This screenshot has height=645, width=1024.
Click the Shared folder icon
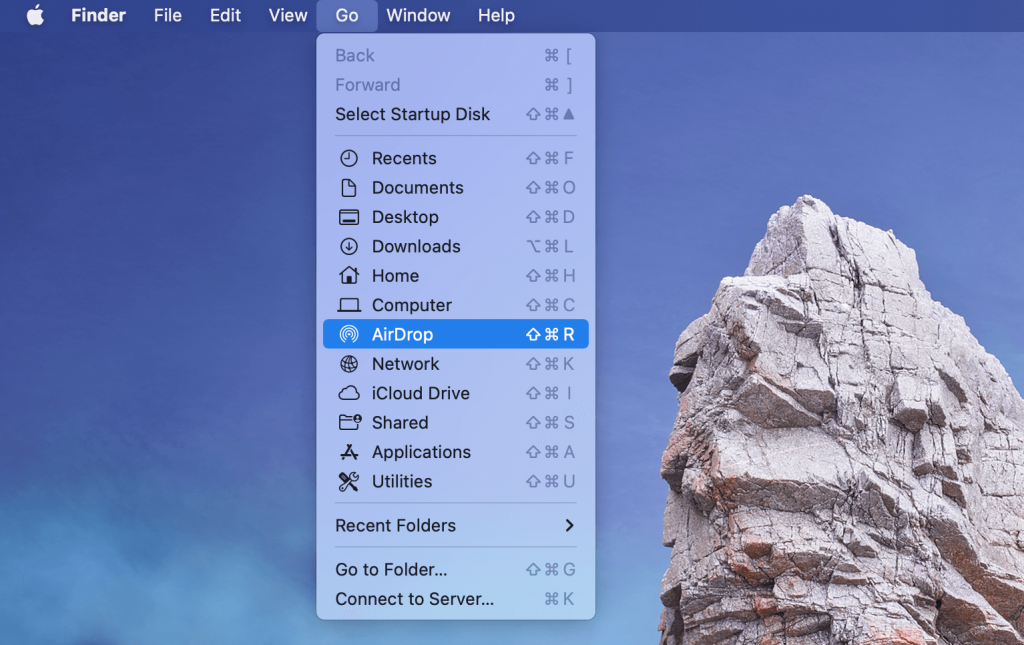pos(349,422)
